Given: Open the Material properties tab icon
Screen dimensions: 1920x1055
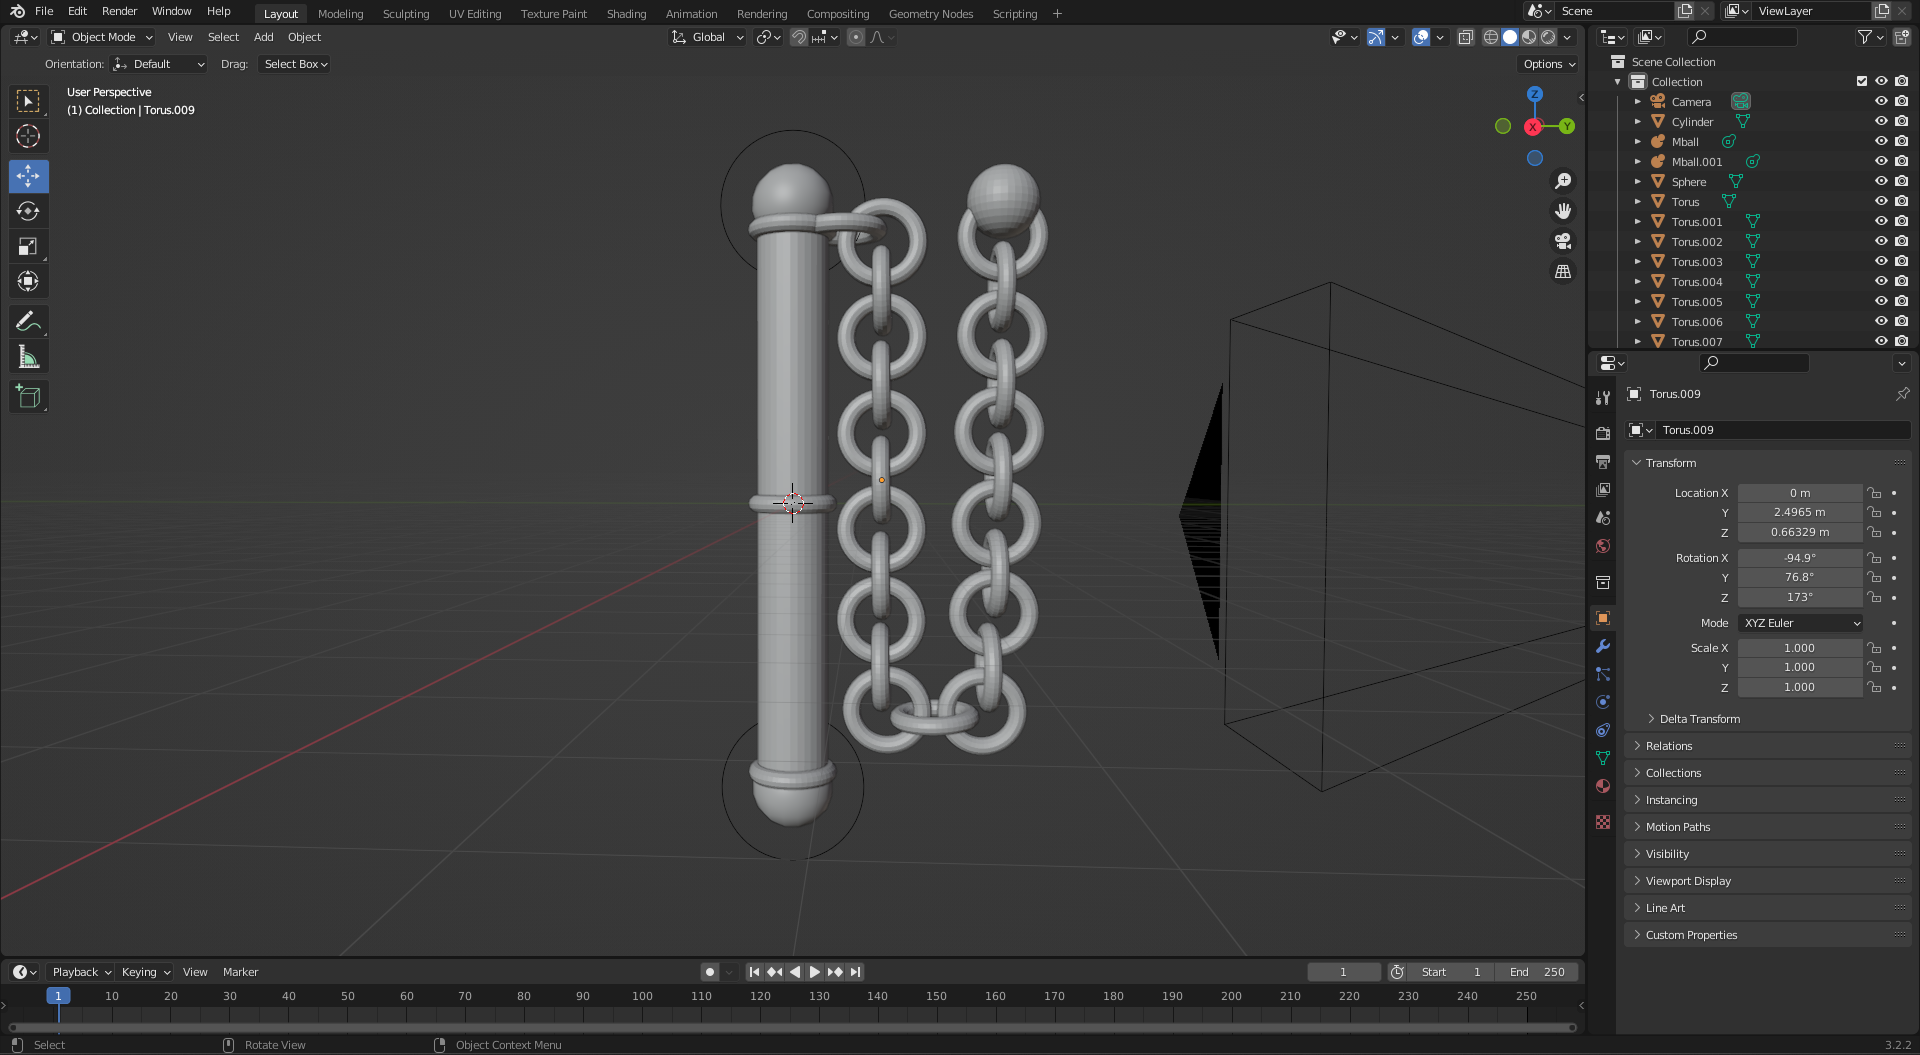Looking at the screenshot, I should 1603,786.
